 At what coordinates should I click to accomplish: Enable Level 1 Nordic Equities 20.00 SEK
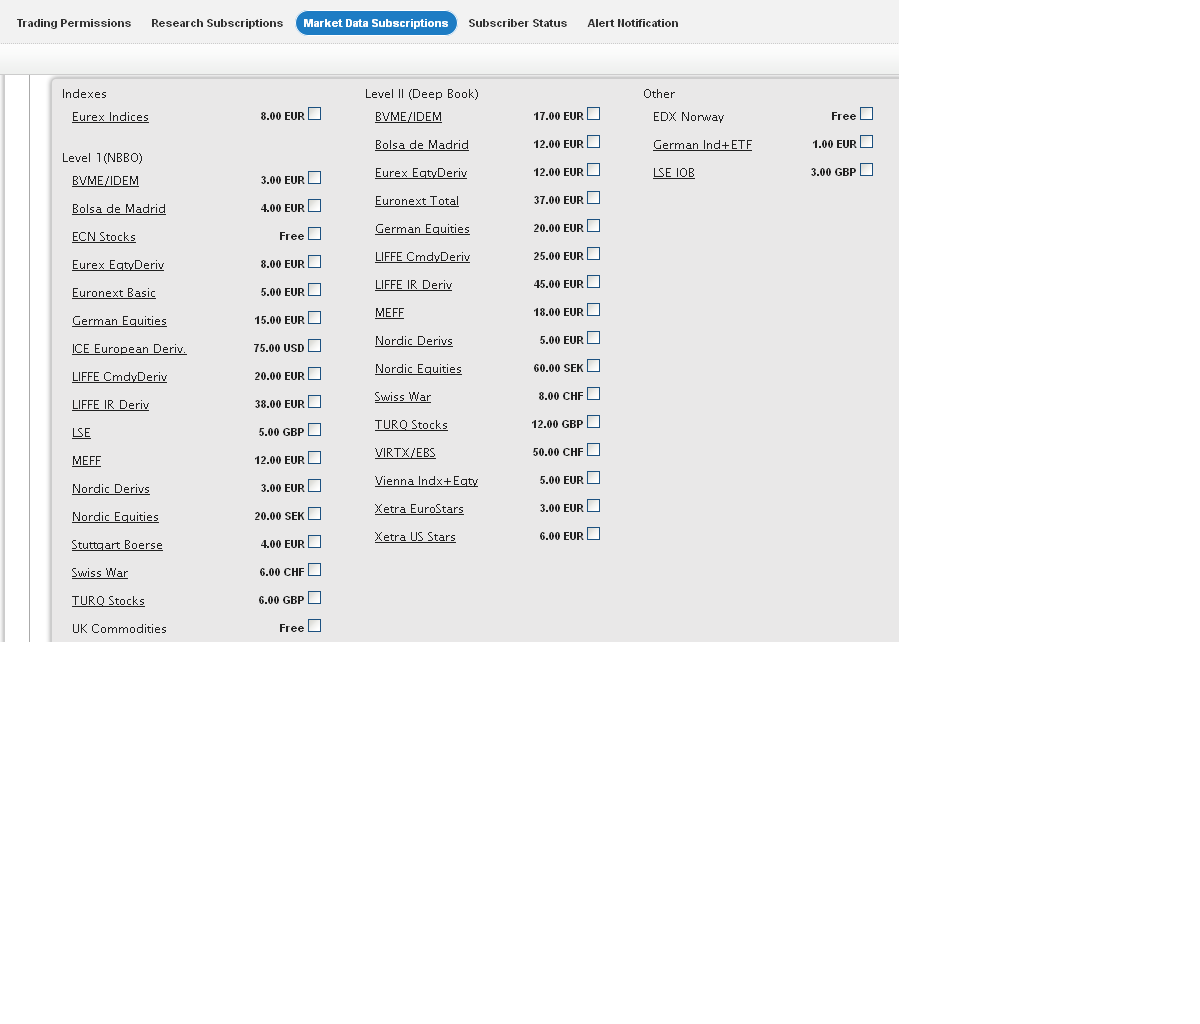(315, 514)
